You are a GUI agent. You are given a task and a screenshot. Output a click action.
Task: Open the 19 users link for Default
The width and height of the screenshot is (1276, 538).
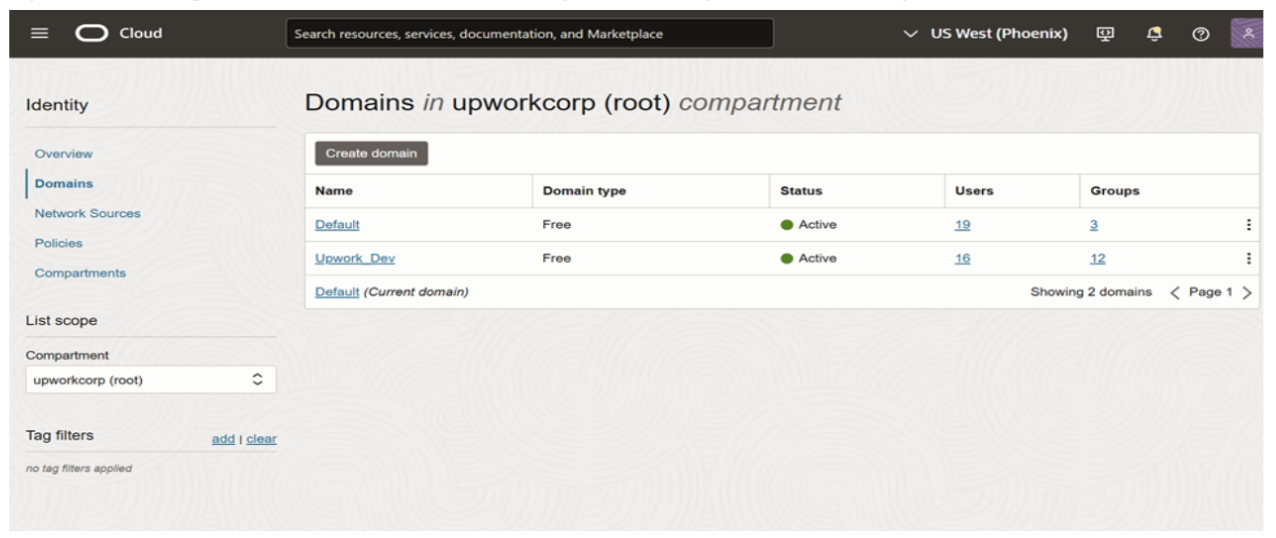click(x=962, y=225)
